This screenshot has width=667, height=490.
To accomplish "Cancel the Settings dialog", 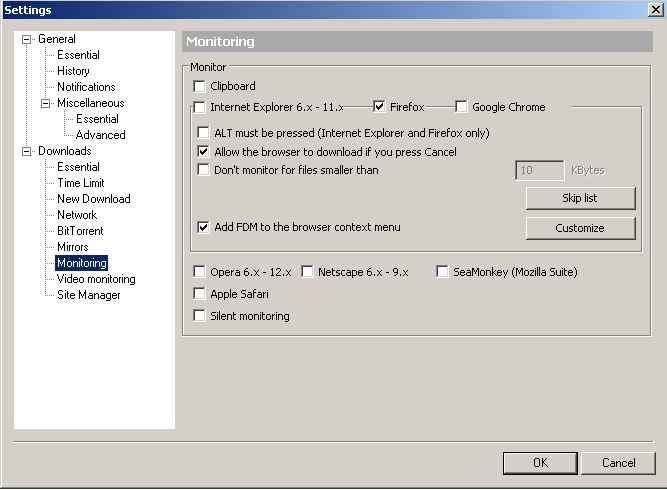I will point(618,463).
